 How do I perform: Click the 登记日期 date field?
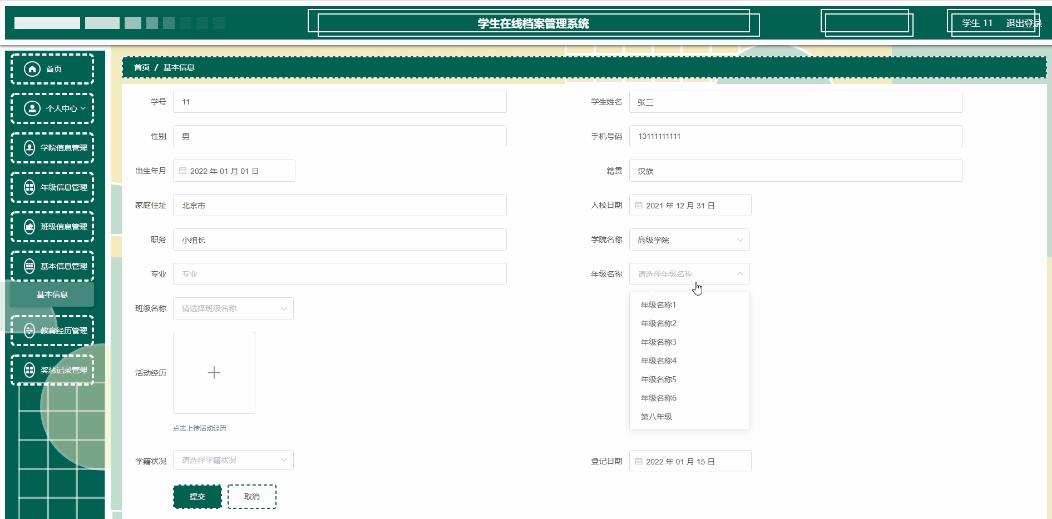tap(690, 461)
